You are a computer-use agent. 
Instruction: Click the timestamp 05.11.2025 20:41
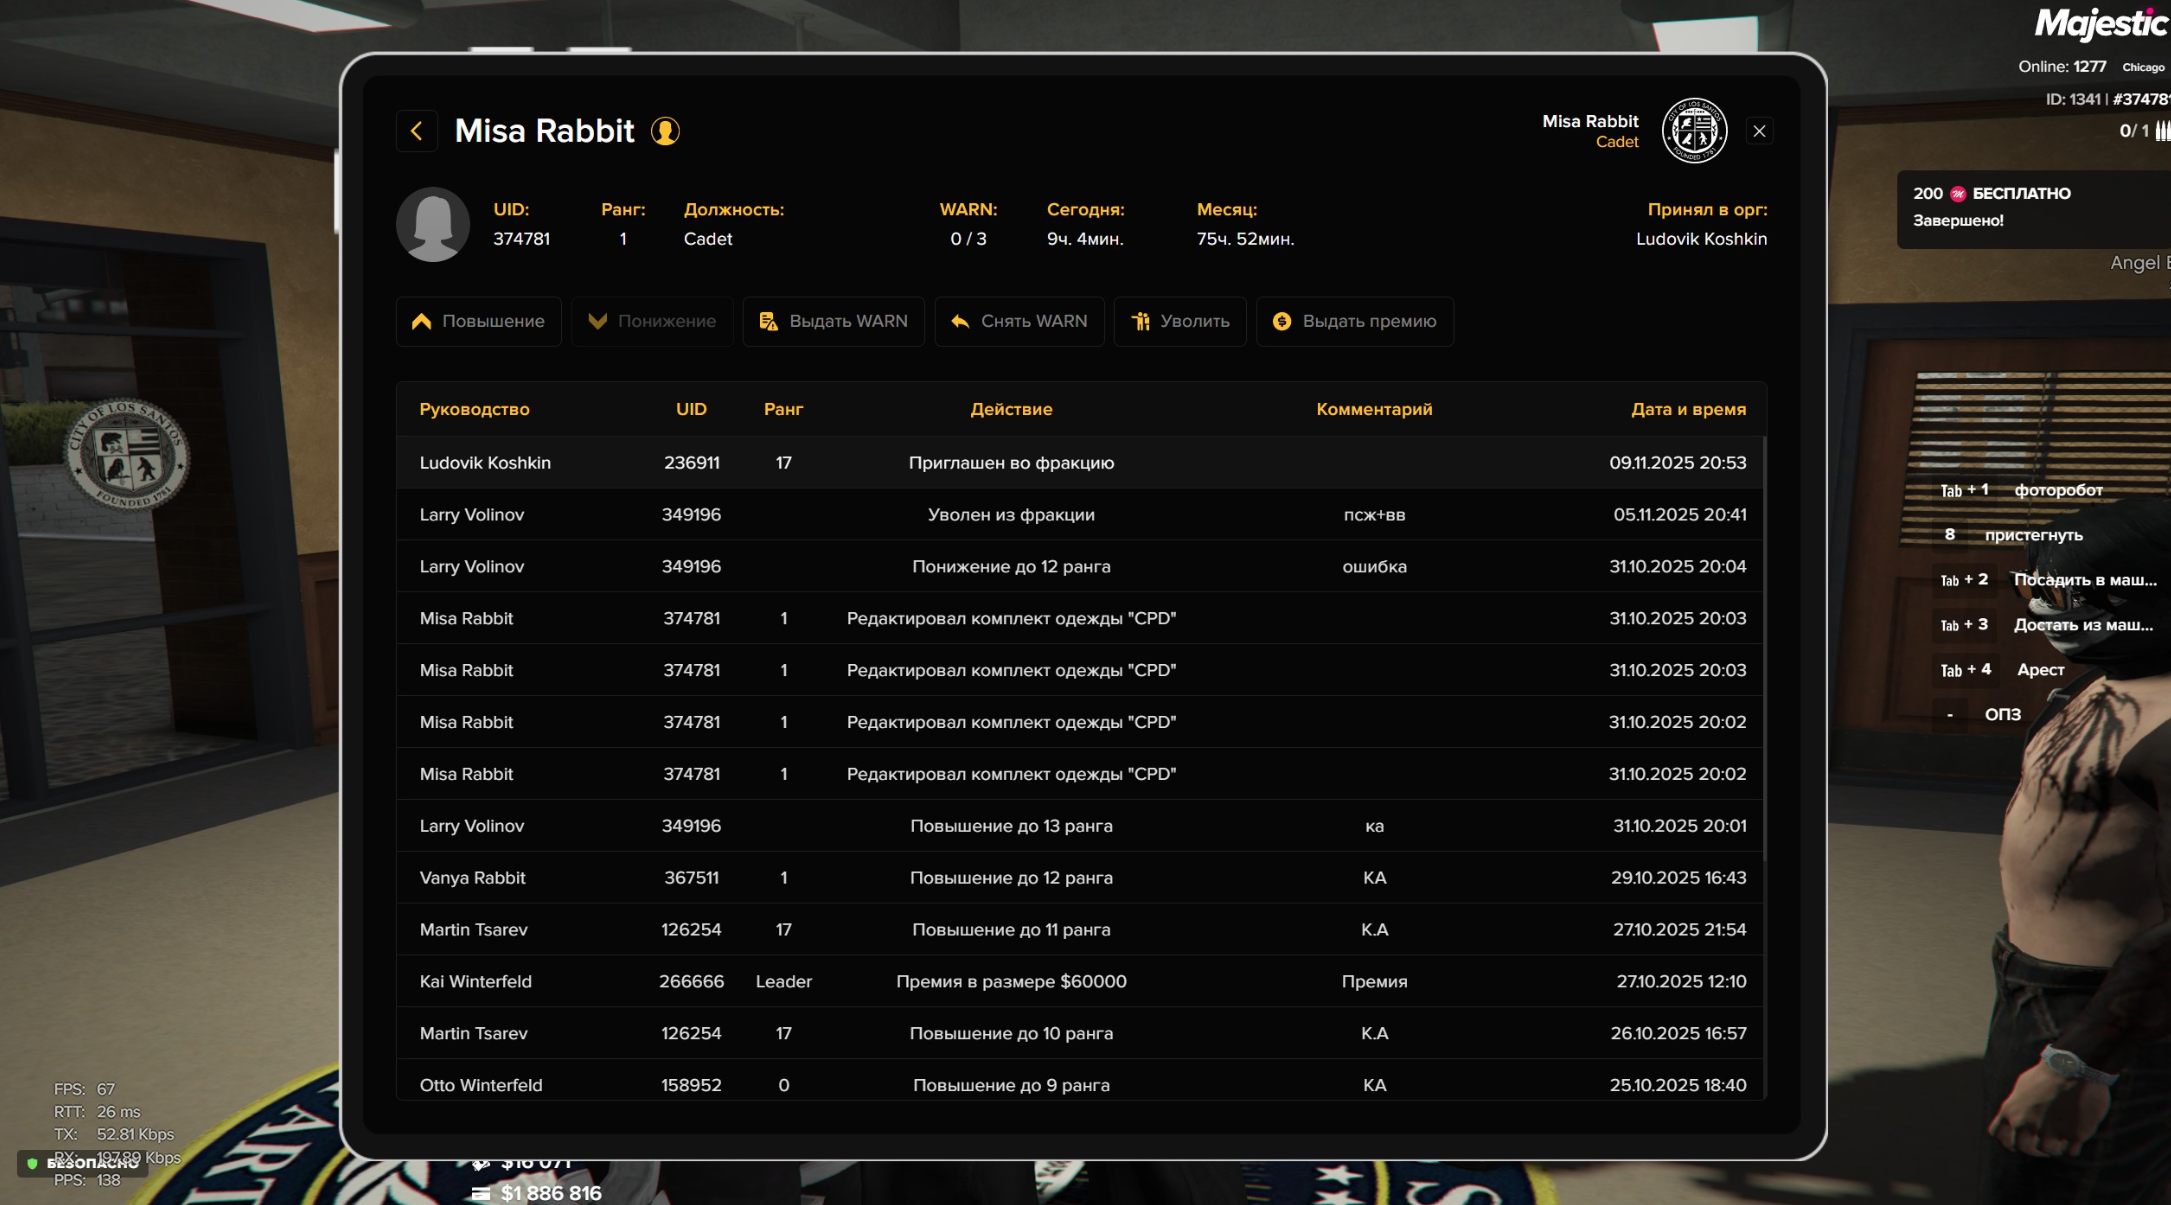(1680, 515)
